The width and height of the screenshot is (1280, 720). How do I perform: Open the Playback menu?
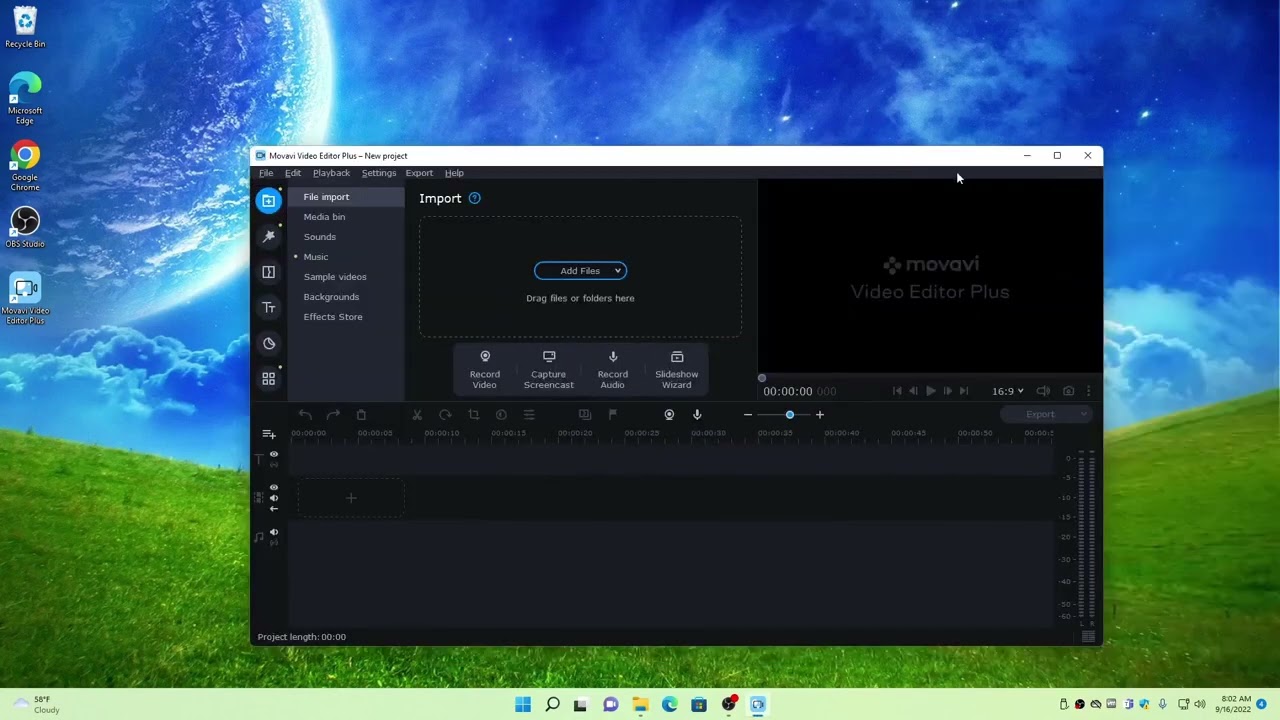[331, 173]
